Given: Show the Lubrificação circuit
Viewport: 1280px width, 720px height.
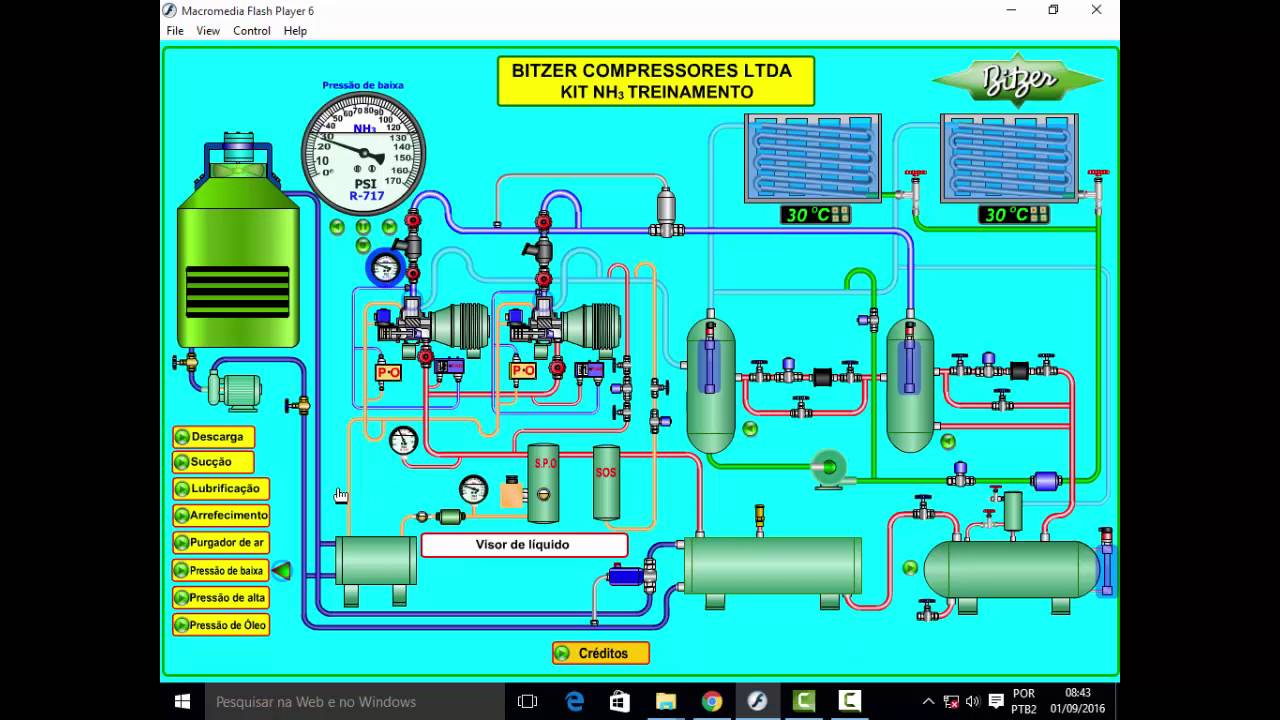Looking at the screenshot, I should pos(221,489).
